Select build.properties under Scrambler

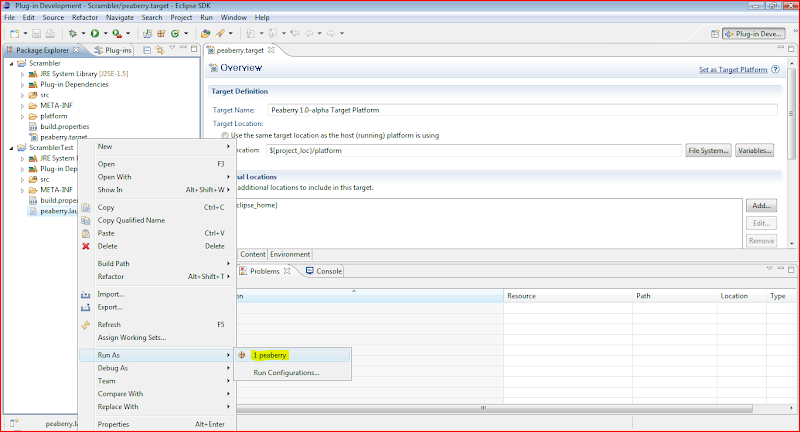click(x=64, y=127)
